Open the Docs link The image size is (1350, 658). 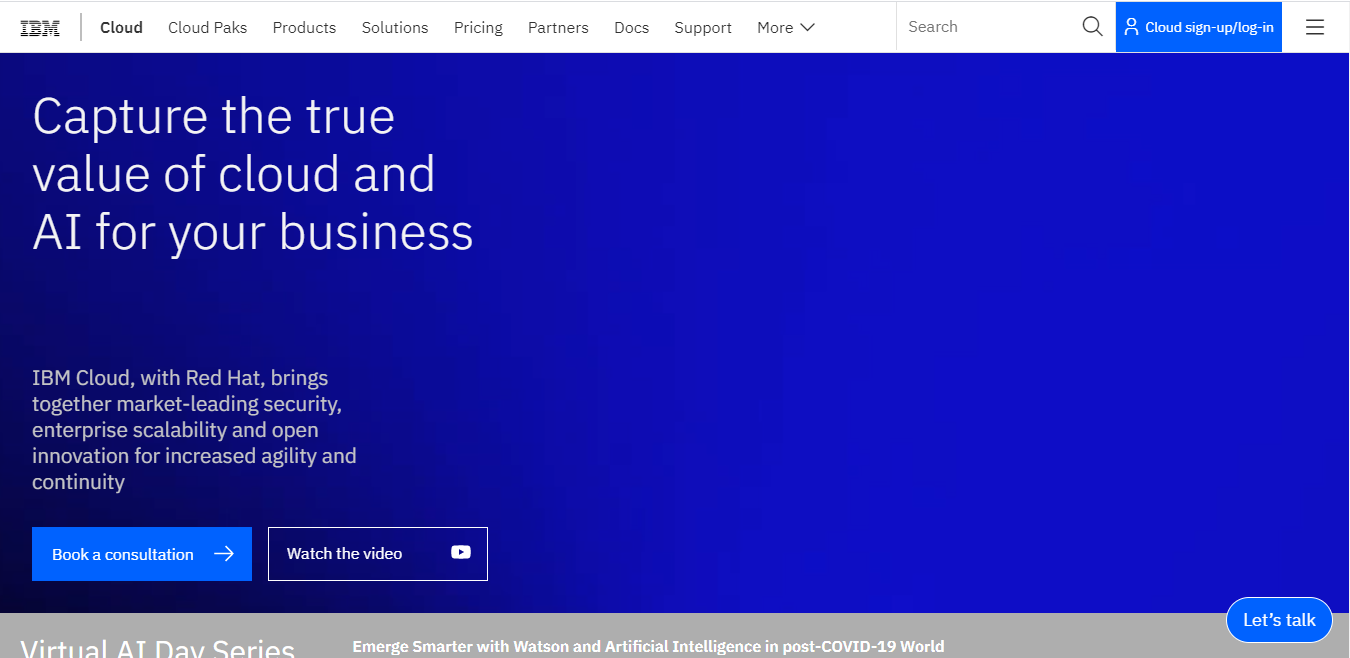point(631,27)
